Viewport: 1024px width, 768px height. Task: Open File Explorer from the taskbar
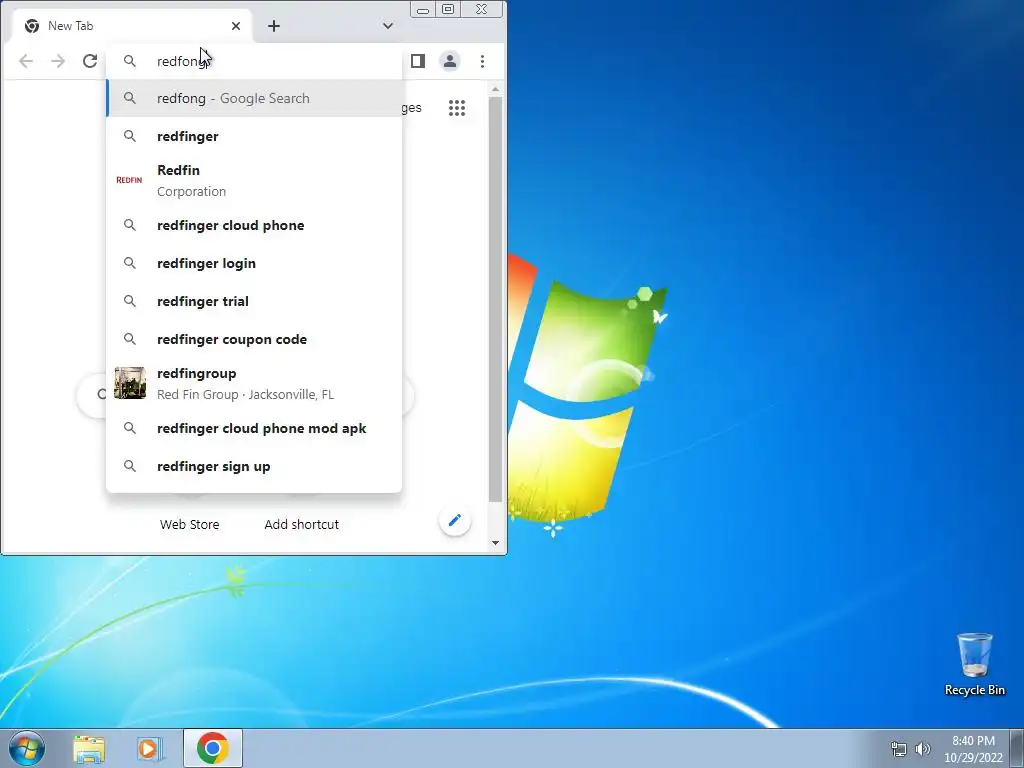pos(89,749)
